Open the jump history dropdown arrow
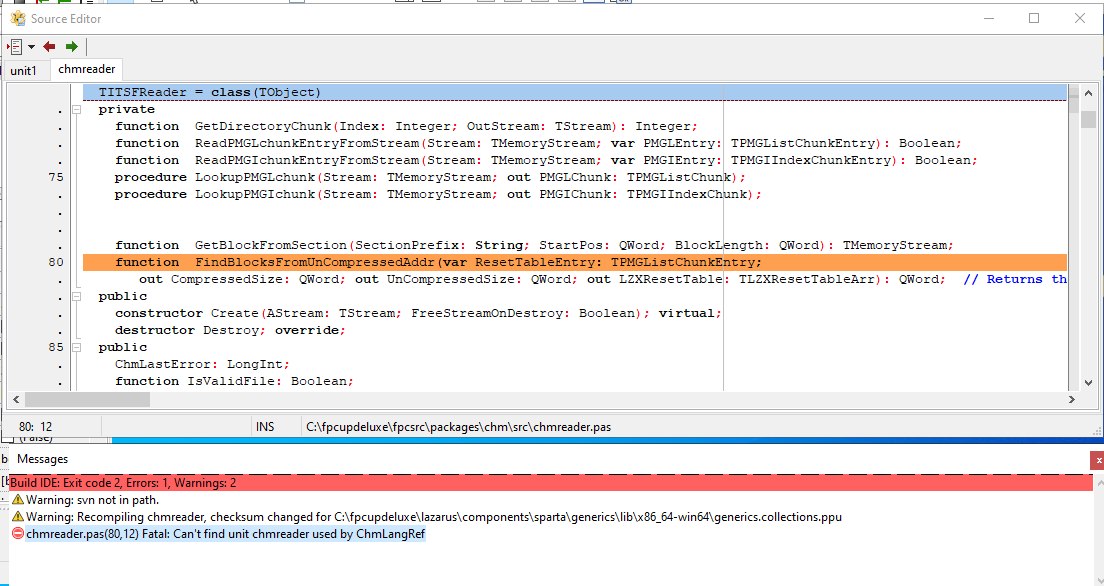The width and height of the screenshot is (1104, 586). (31, 47)
